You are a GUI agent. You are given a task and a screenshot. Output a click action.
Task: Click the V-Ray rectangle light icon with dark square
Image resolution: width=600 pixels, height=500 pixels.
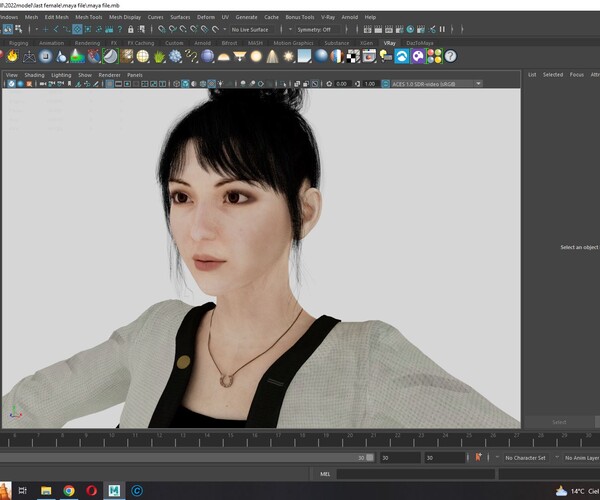pyautogui.click(x=45, y=56)
